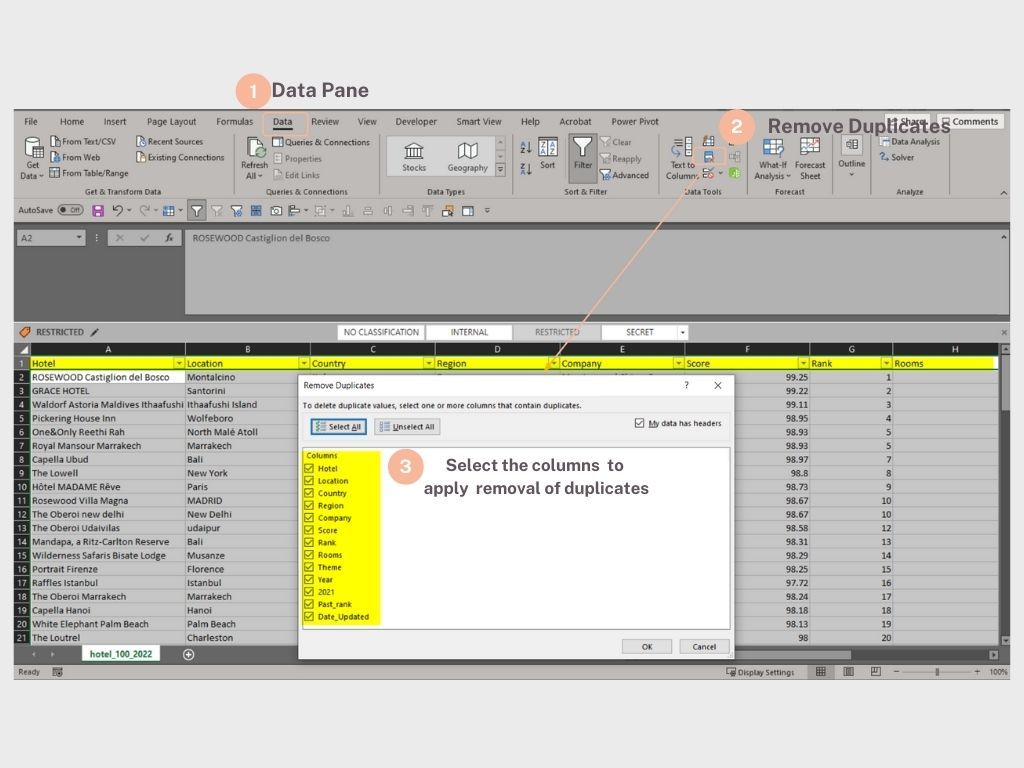Click the Flash Fill icon
Image resolution: width=1024 pixels, height=768 pixels.
(709, 141)
